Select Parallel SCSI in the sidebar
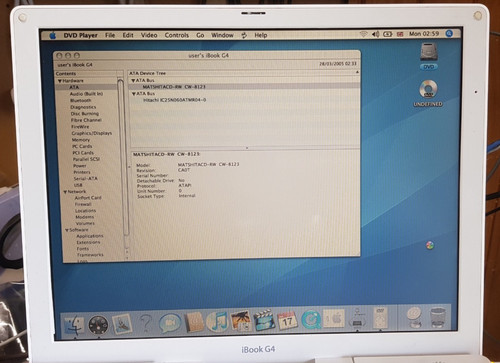This screenshot has height=363, width=500. (x=86, y=159)
